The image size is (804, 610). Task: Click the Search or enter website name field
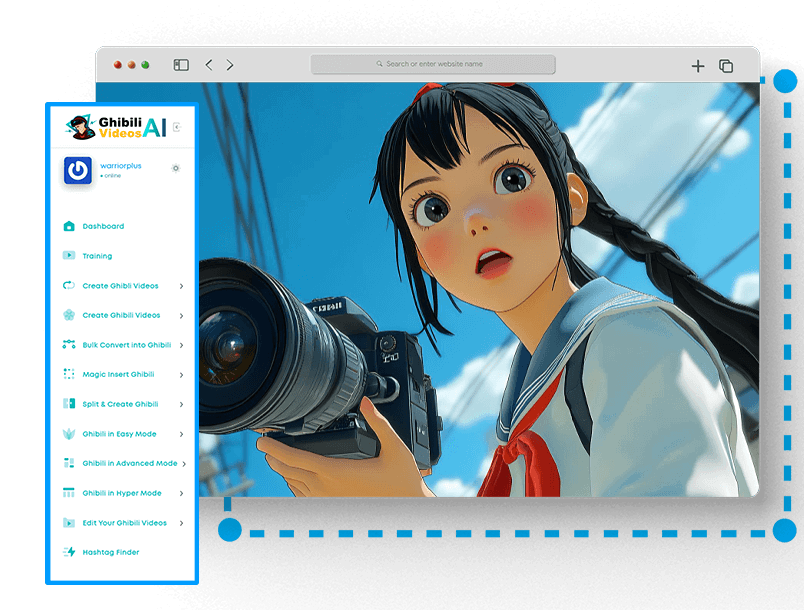click(433, 64)
